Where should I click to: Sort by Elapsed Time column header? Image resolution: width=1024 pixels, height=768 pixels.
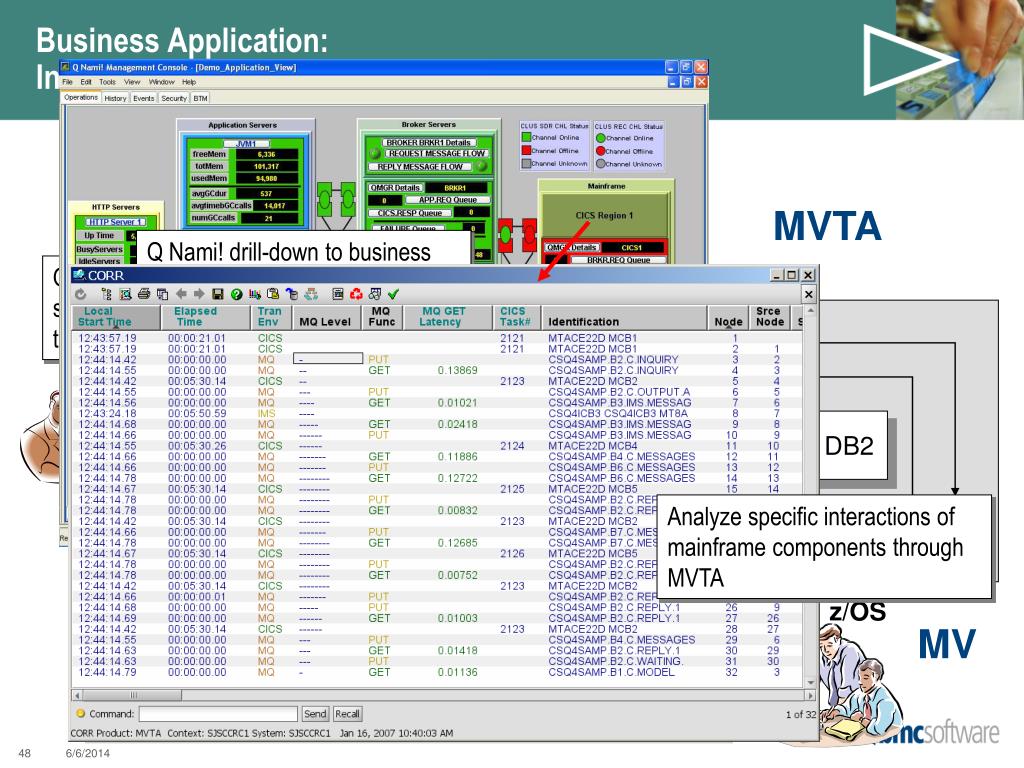tap(206, 317)
